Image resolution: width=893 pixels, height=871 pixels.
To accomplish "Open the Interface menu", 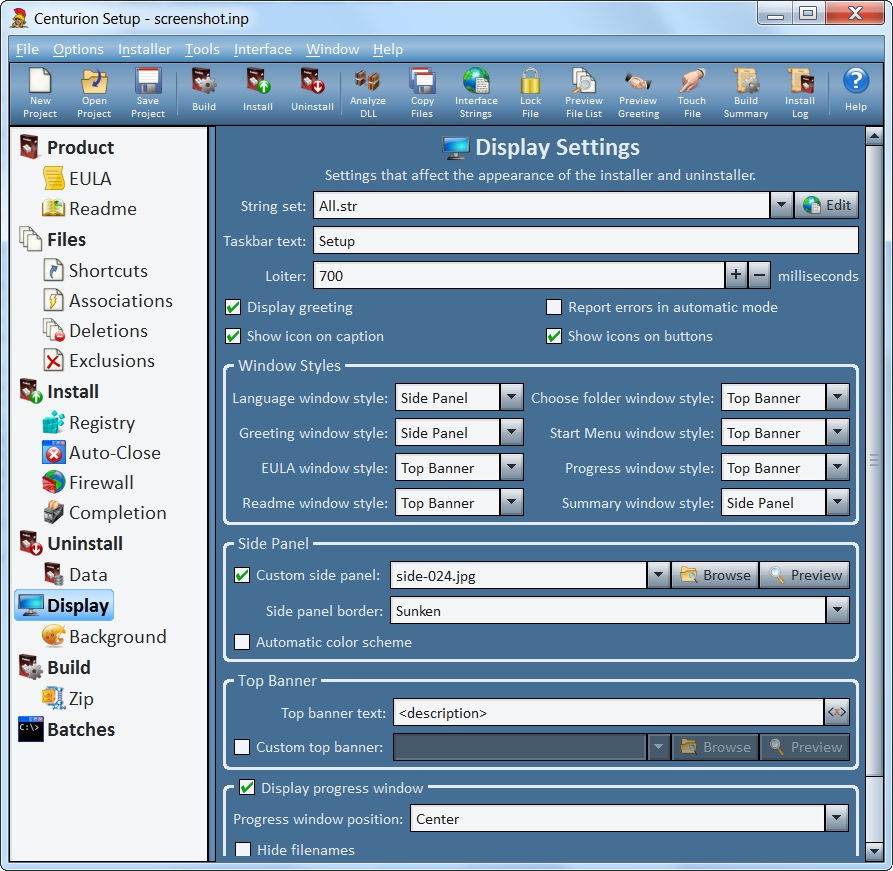I will (x=263, y=50).
